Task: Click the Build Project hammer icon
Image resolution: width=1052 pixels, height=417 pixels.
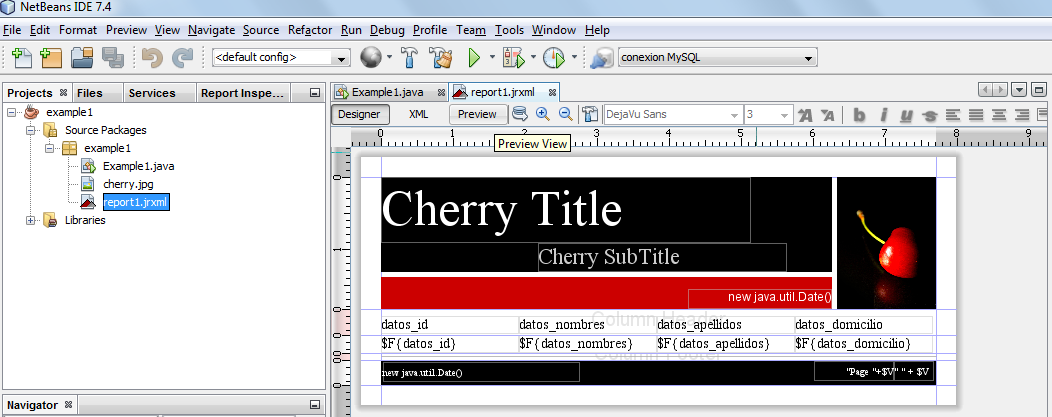Action: (x=410, y=58)
